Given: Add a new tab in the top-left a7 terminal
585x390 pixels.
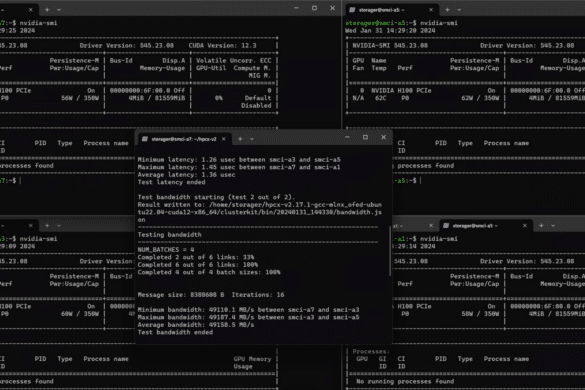Looking at the screenshot, I should (47, 10).
